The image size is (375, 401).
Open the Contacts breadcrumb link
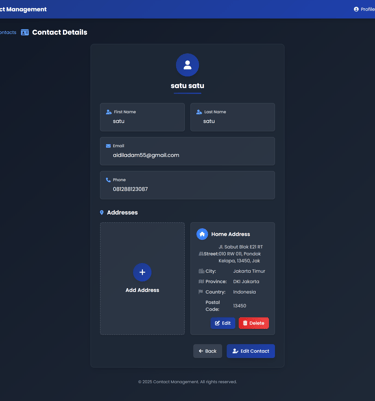click(7, 32)
